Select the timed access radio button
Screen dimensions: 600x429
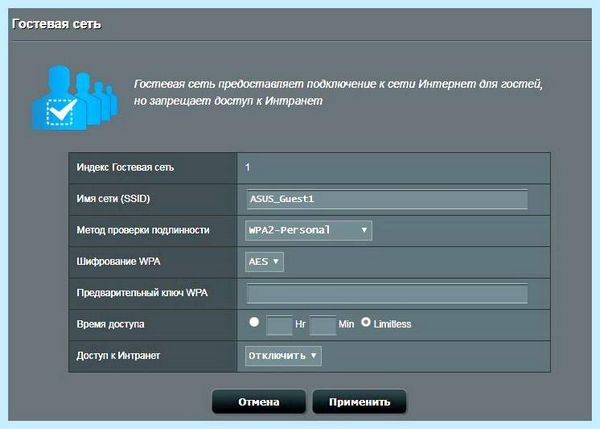[254, 322]
